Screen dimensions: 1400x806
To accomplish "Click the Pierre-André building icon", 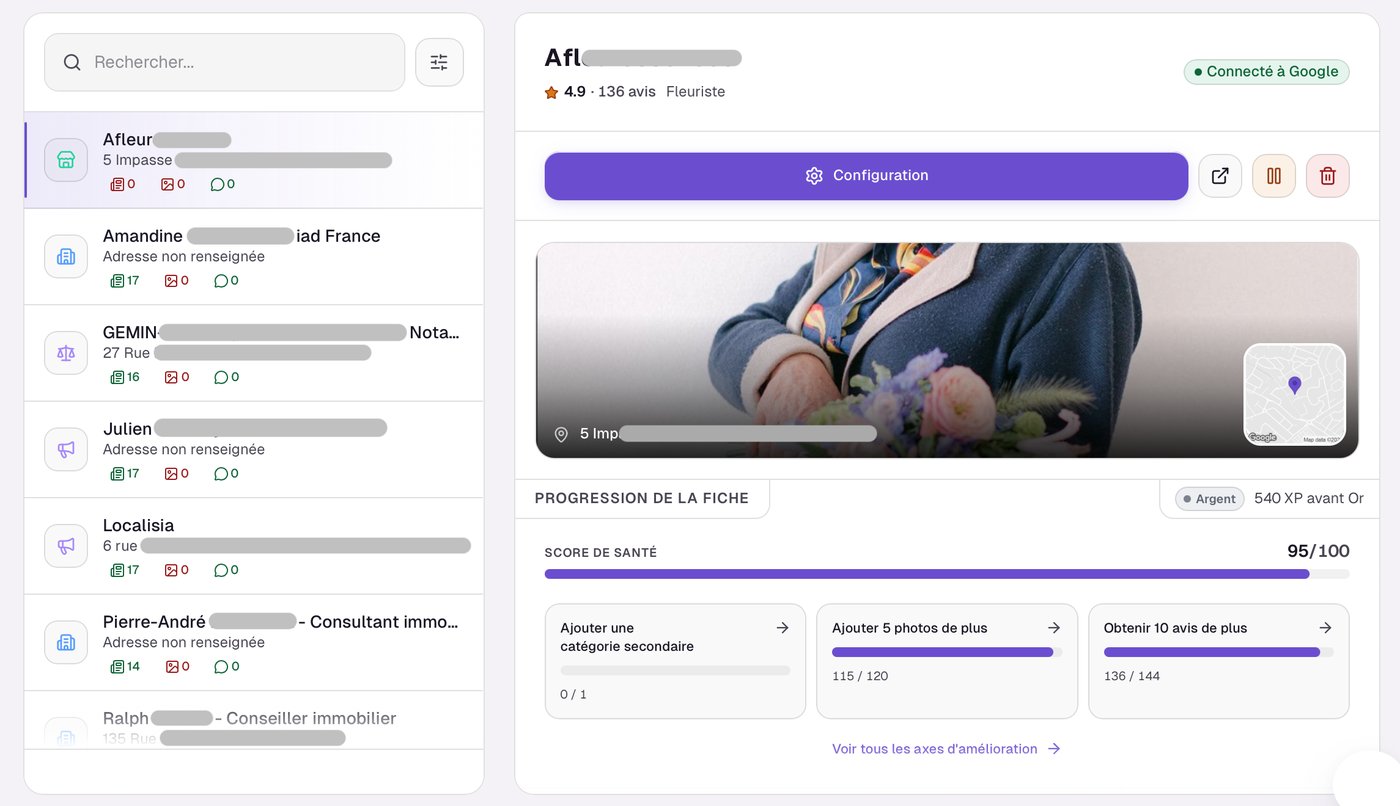I will [66, 642].
